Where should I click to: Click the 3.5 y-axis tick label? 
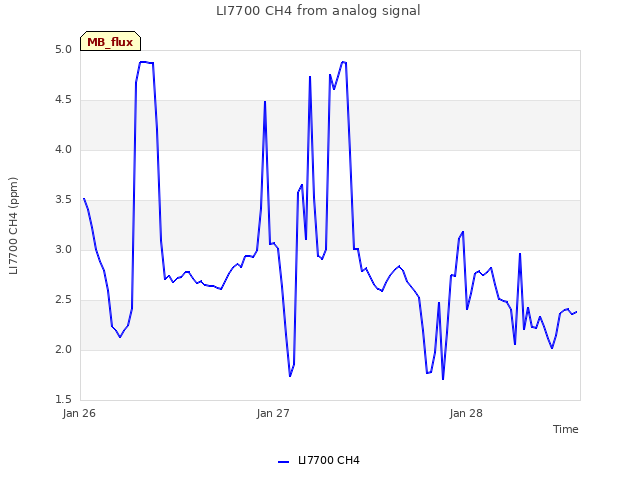tap(63, 200)
